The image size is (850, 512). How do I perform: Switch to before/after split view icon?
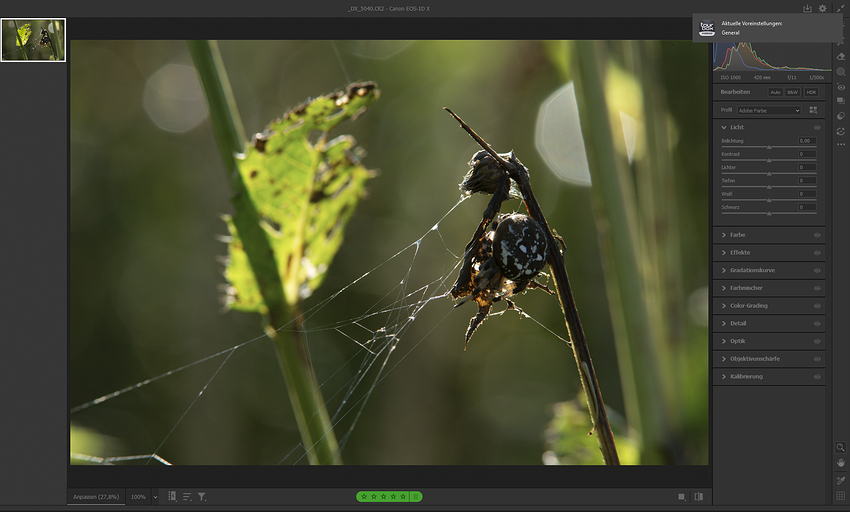tap(698, 496)
